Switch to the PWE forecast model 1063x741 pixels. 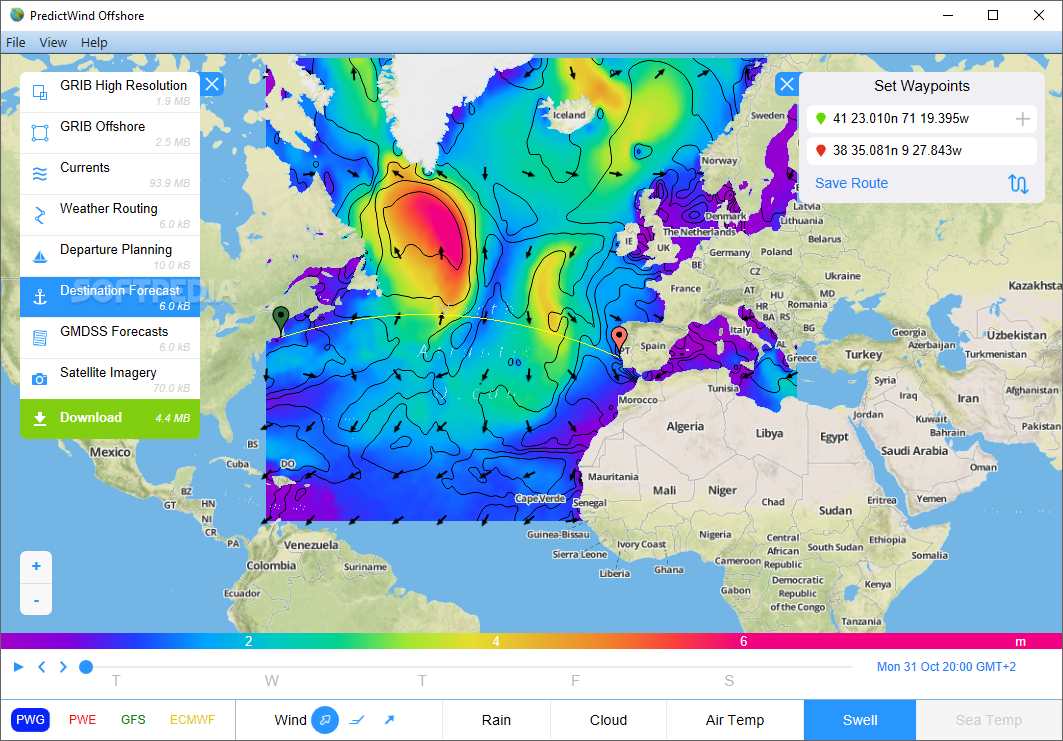coord(83,720)
